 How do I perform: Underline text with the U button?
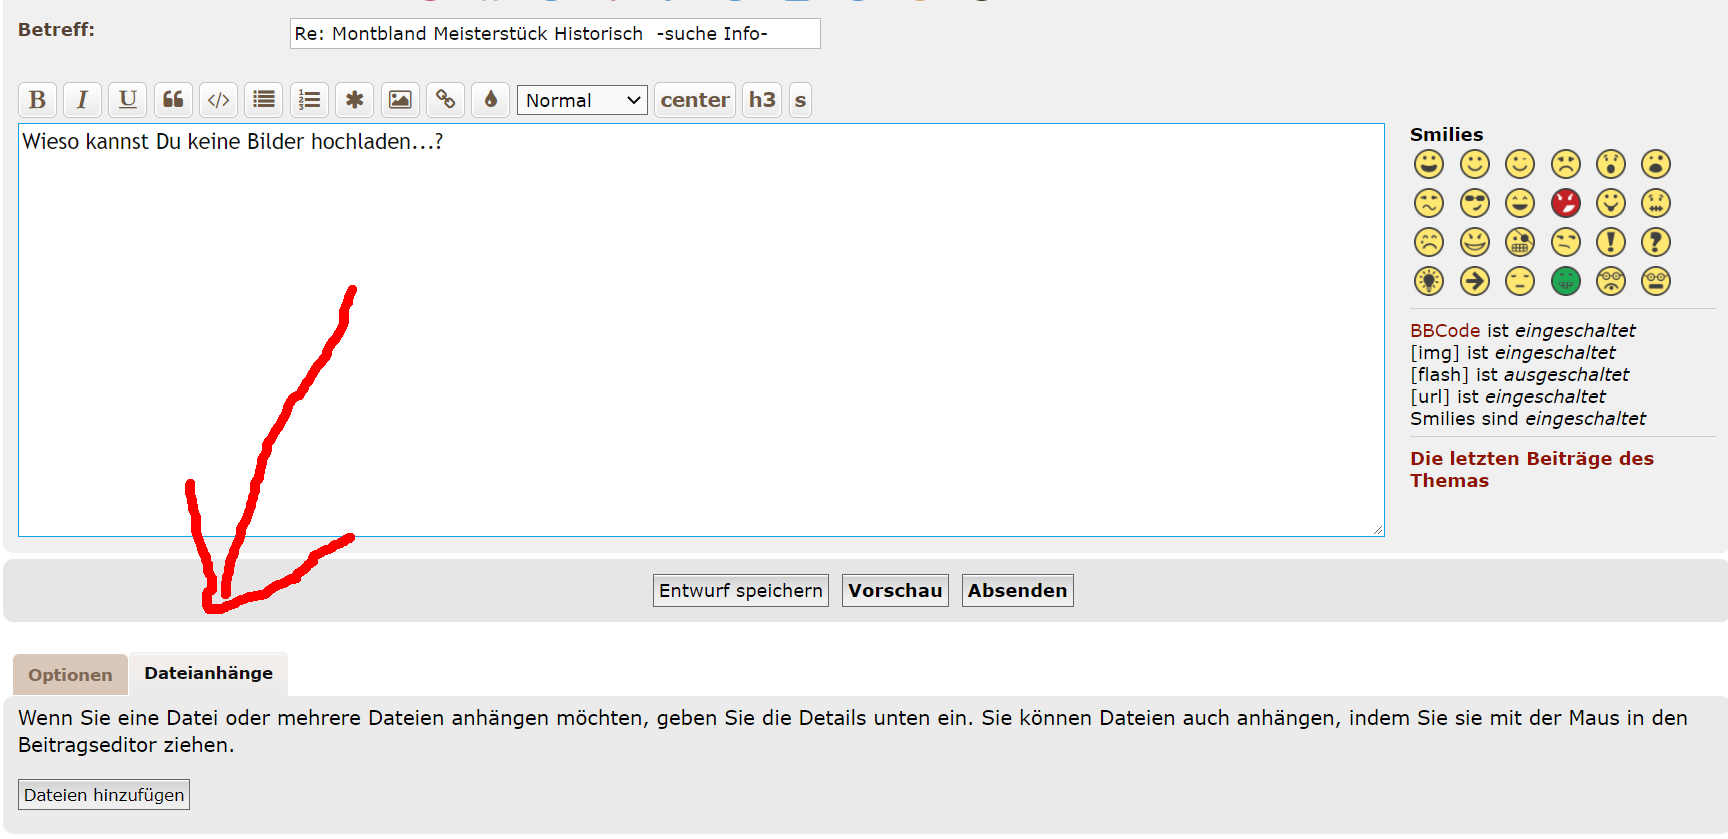pos(127,100)
